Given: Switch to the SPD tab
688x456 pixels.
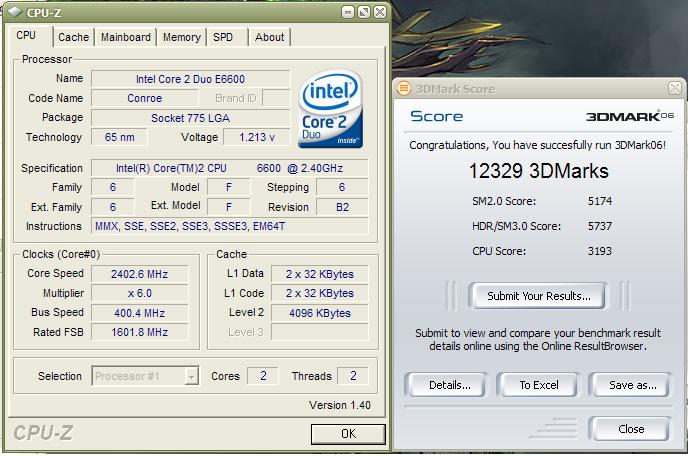Looking at the screenshot, I should pyautogui.click(x=223, y=37).
